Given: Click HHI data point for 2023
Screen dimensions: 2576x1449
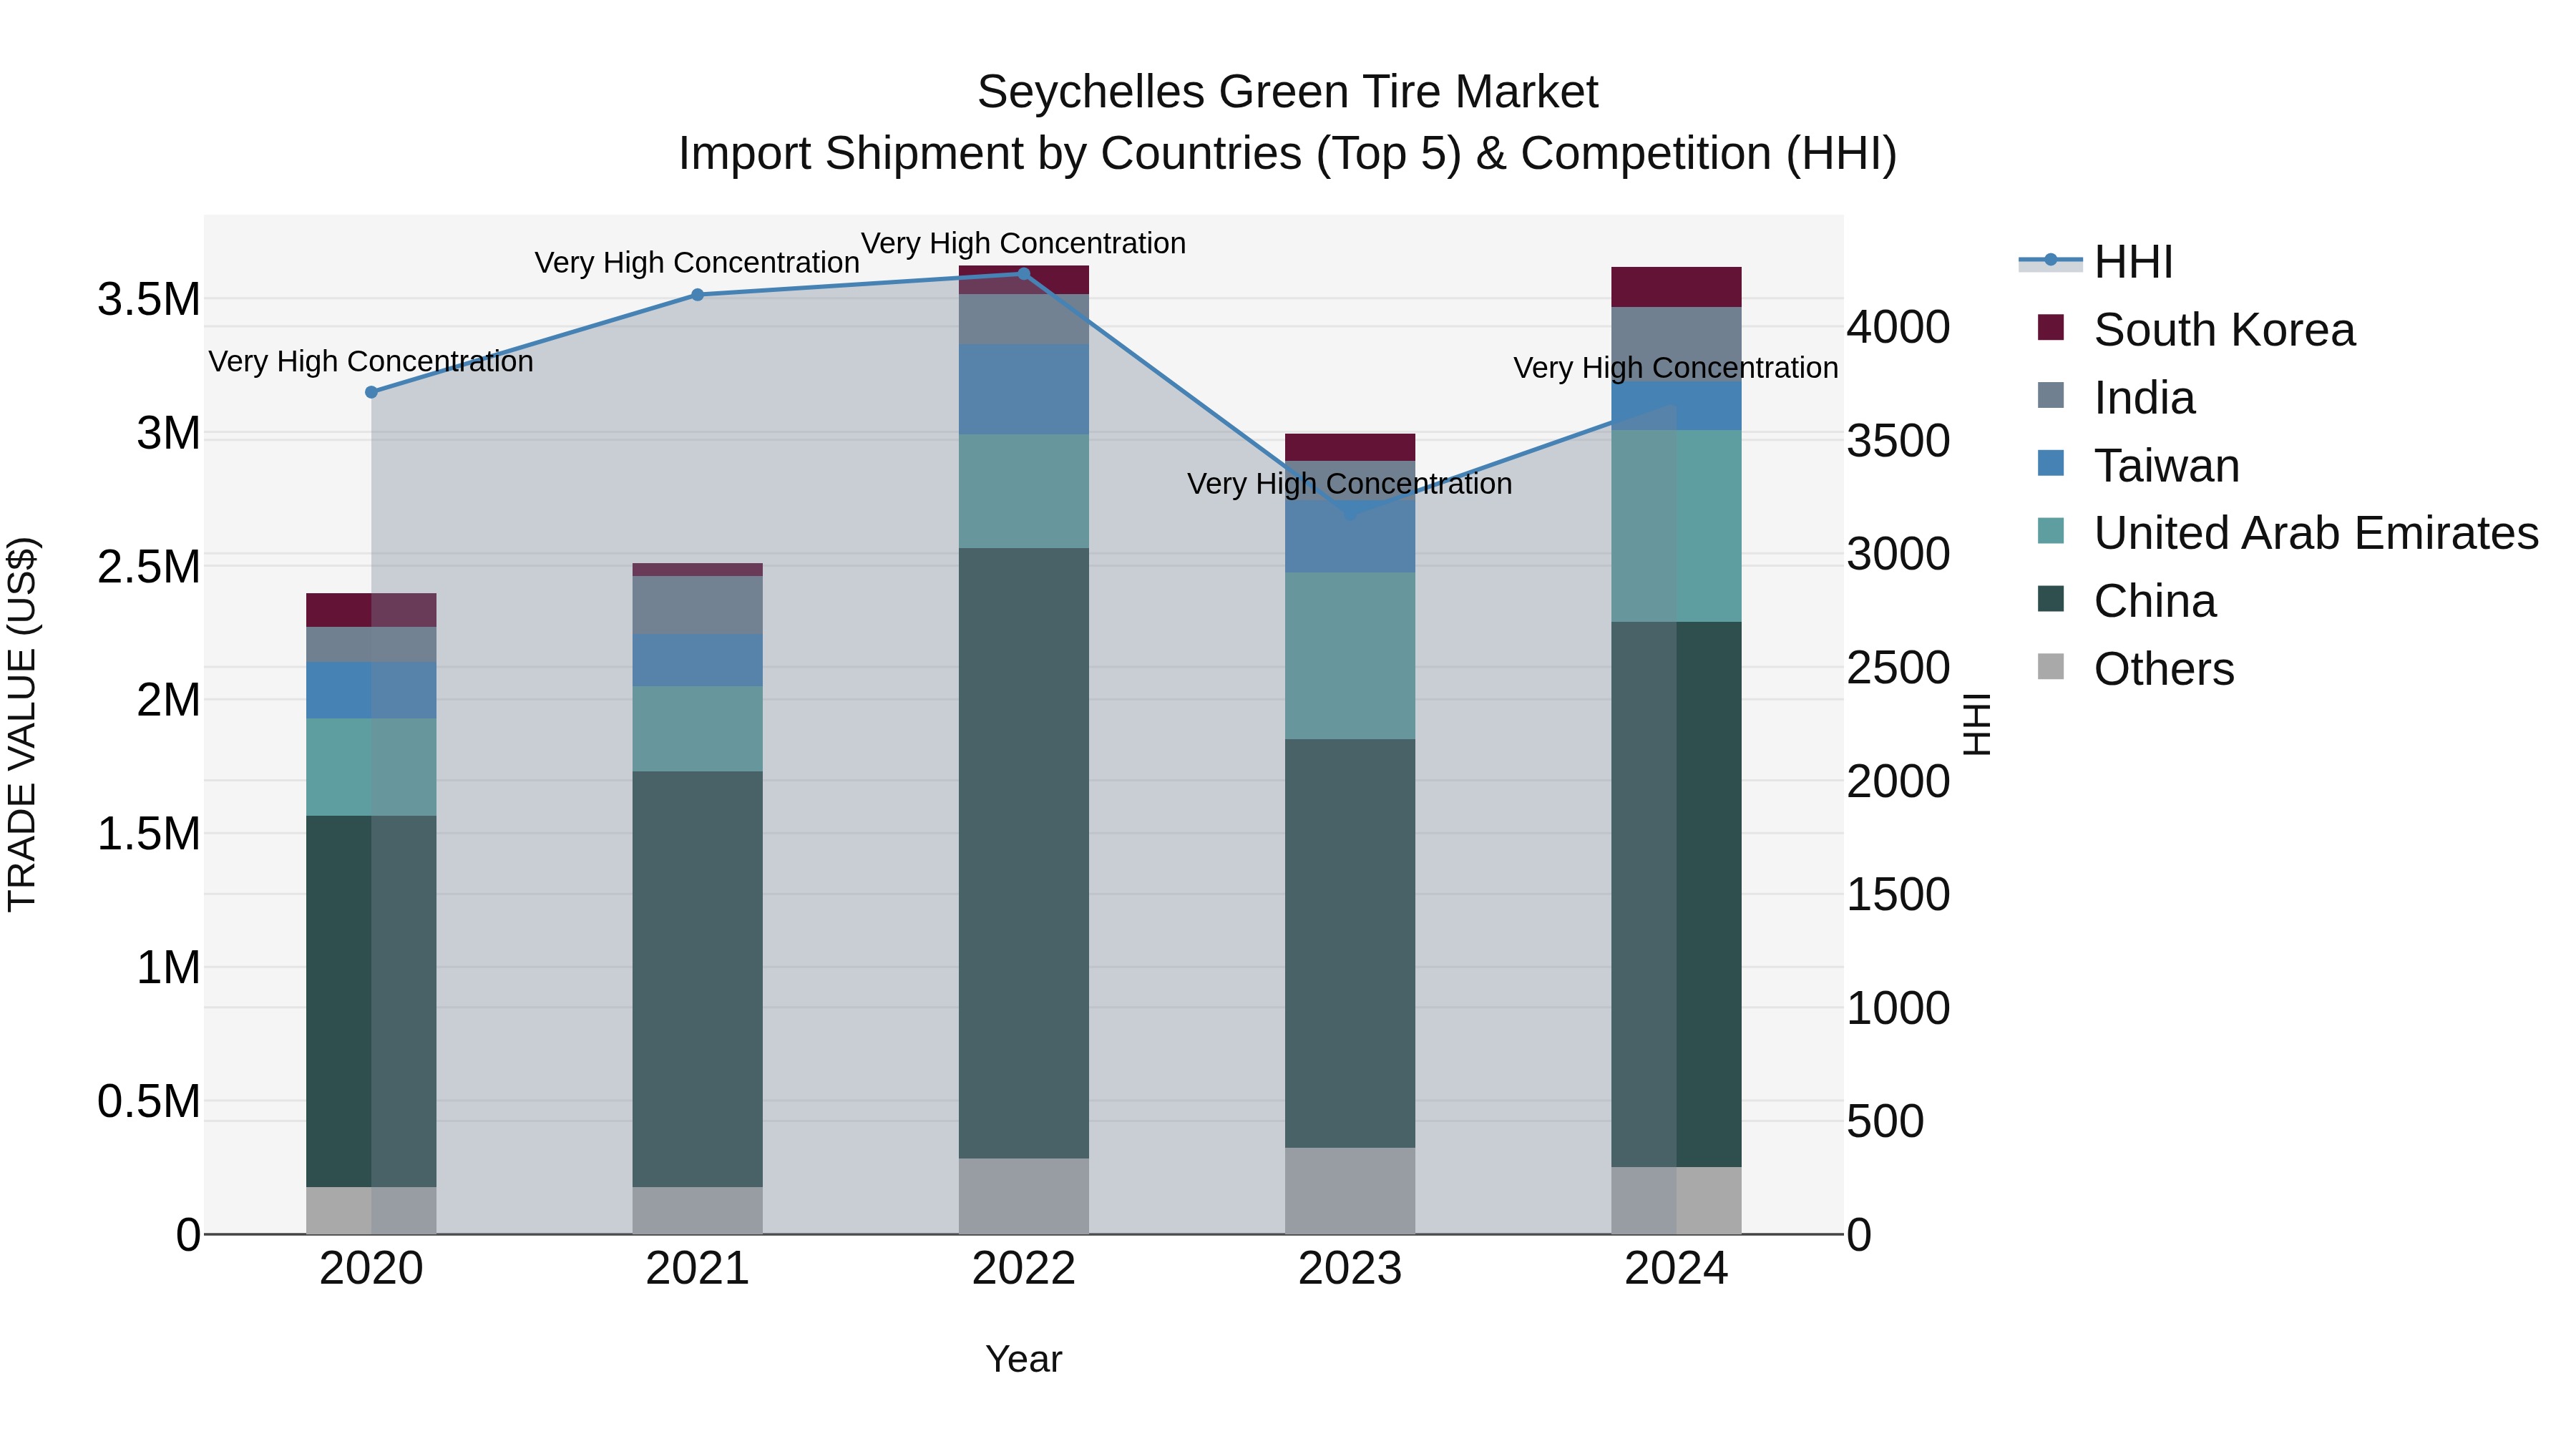Looking at the screenshot, I should pyautogui.click(x=1350, y=512).
